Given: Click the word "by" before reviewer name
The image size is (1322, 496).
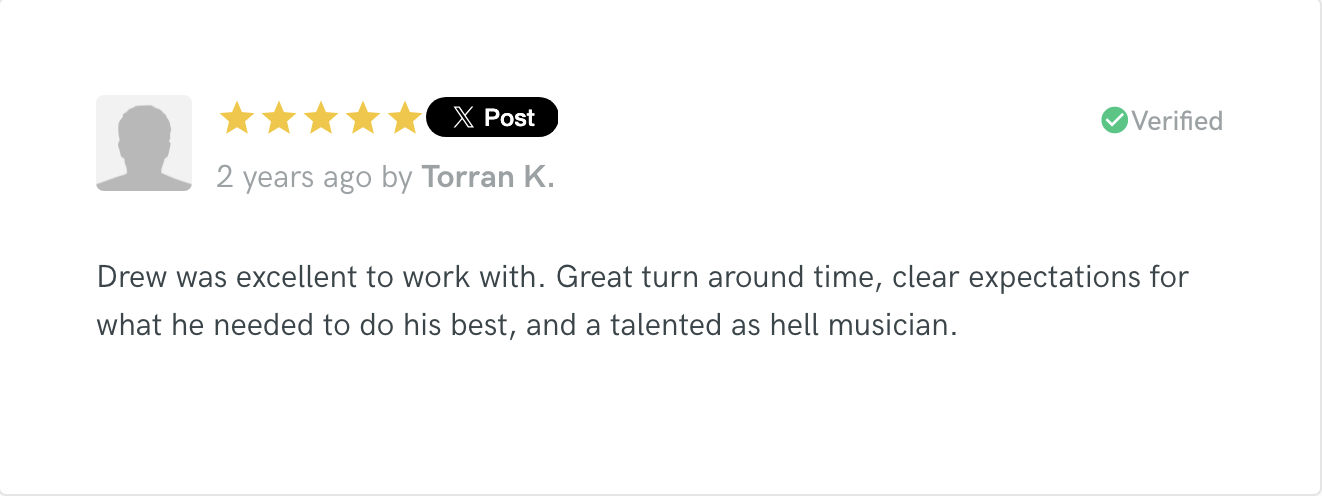Looking at the screenshot, I should pyautogui.click(x=397, y=179).
